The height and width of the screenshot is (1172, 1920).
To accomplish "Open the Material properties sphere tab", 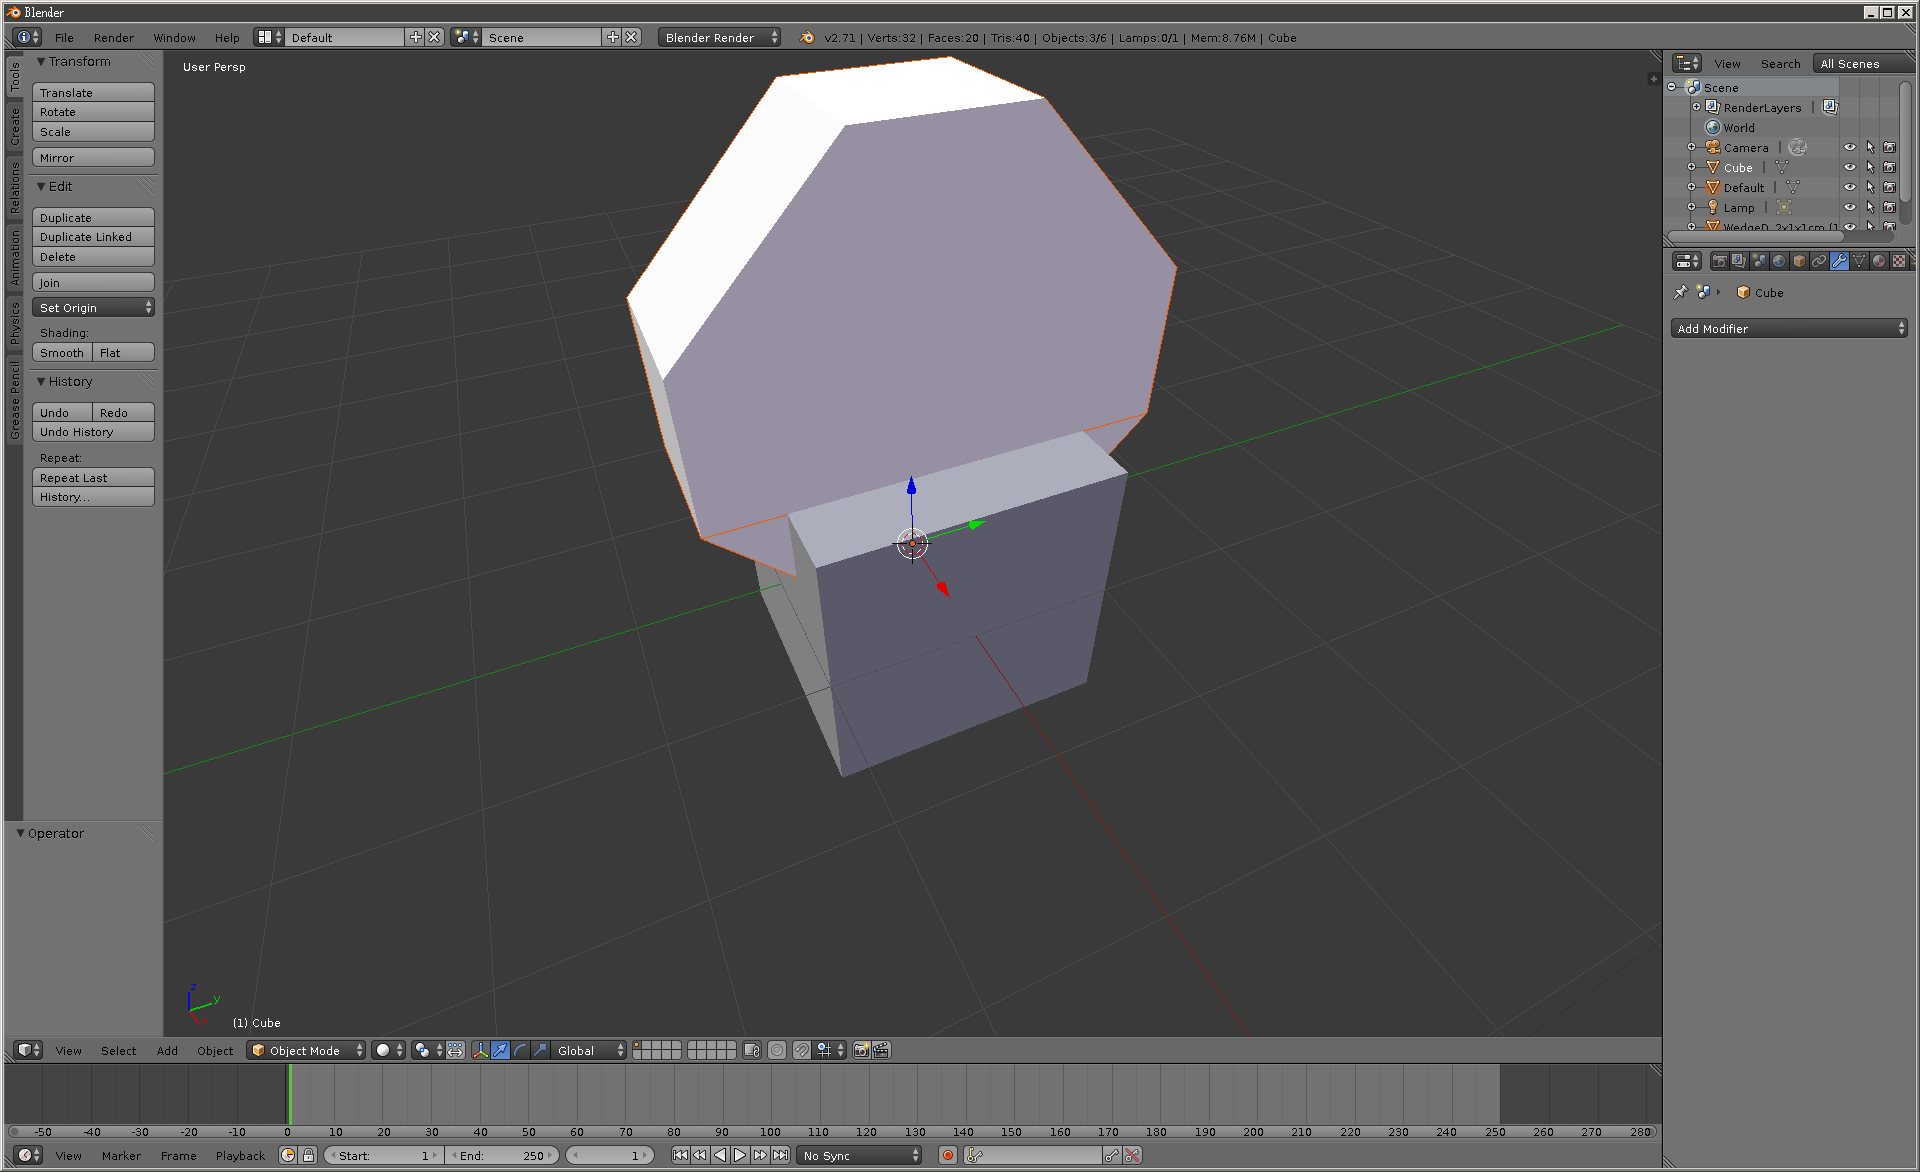I will point(1879,261).
